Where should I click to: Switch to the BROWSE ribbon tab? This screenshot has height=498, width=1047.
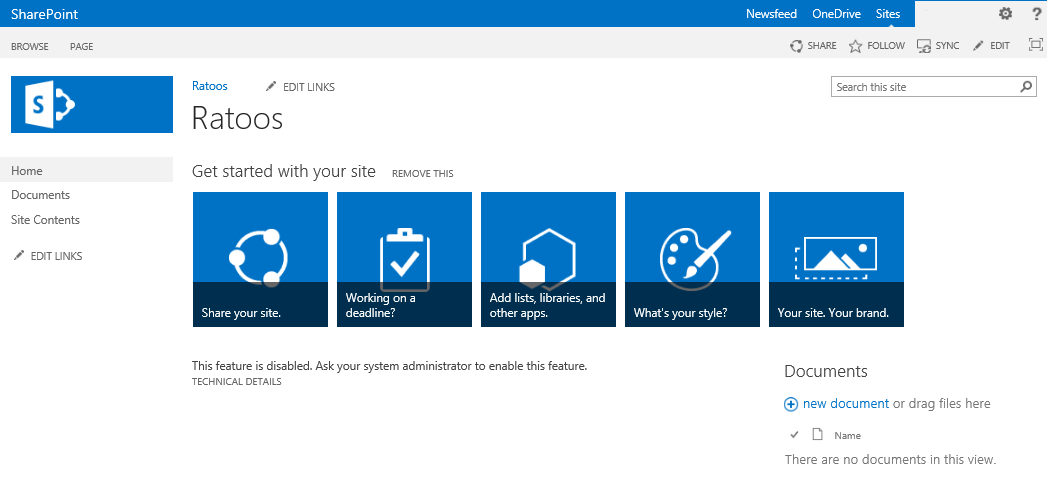30,47
